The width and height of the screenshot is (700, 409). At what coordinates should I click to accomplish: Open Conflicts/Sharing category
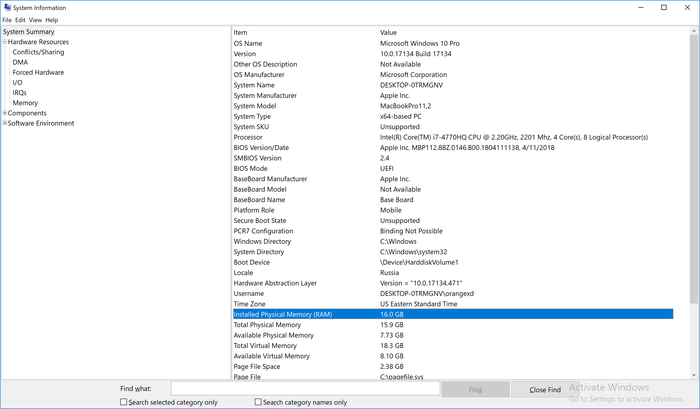pyautogui.click(x=38, y=52)
